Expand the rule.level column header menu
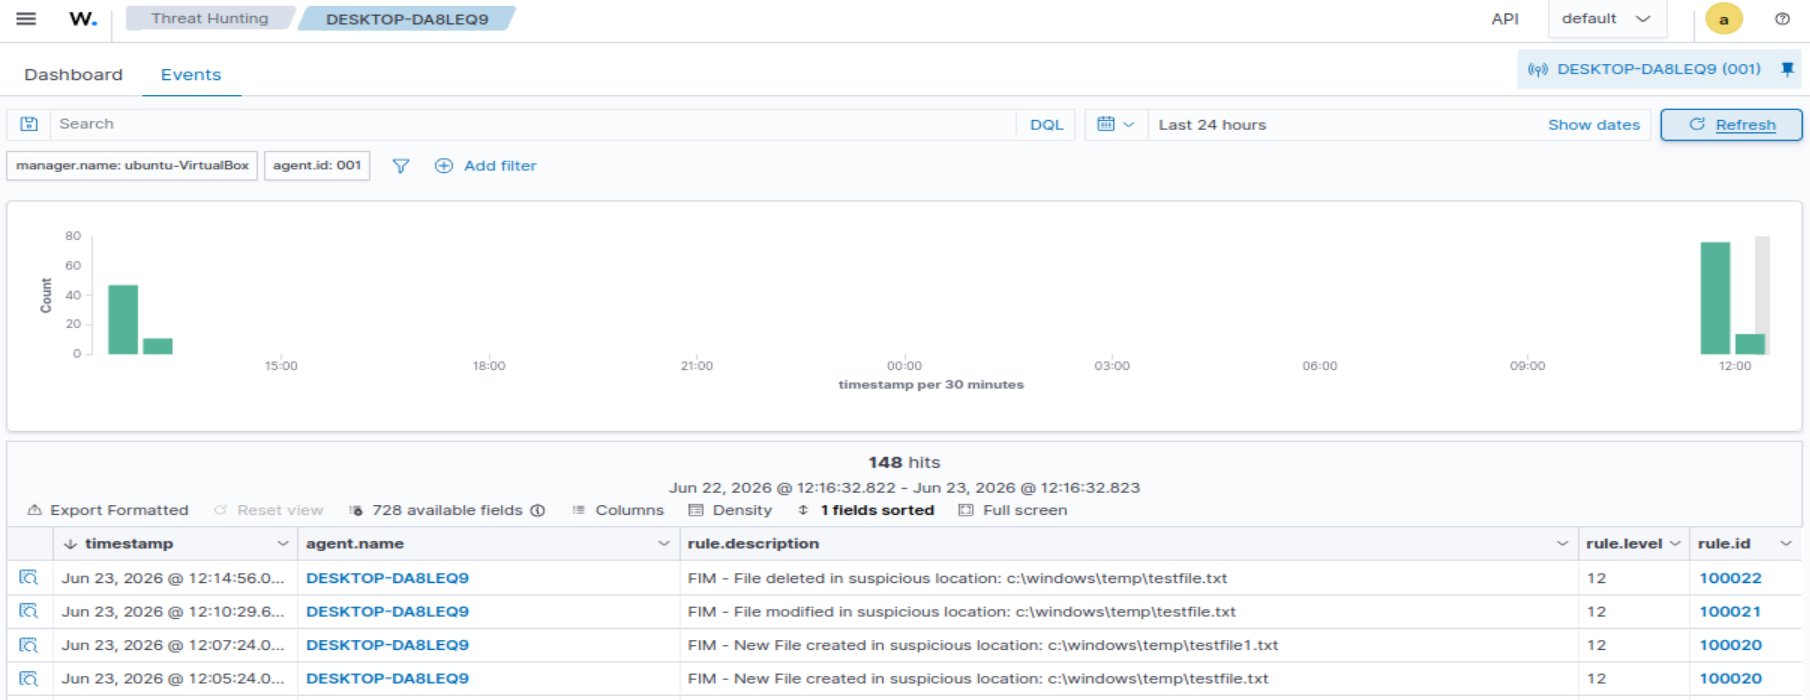The image size is (1810, 700). 1675,544
